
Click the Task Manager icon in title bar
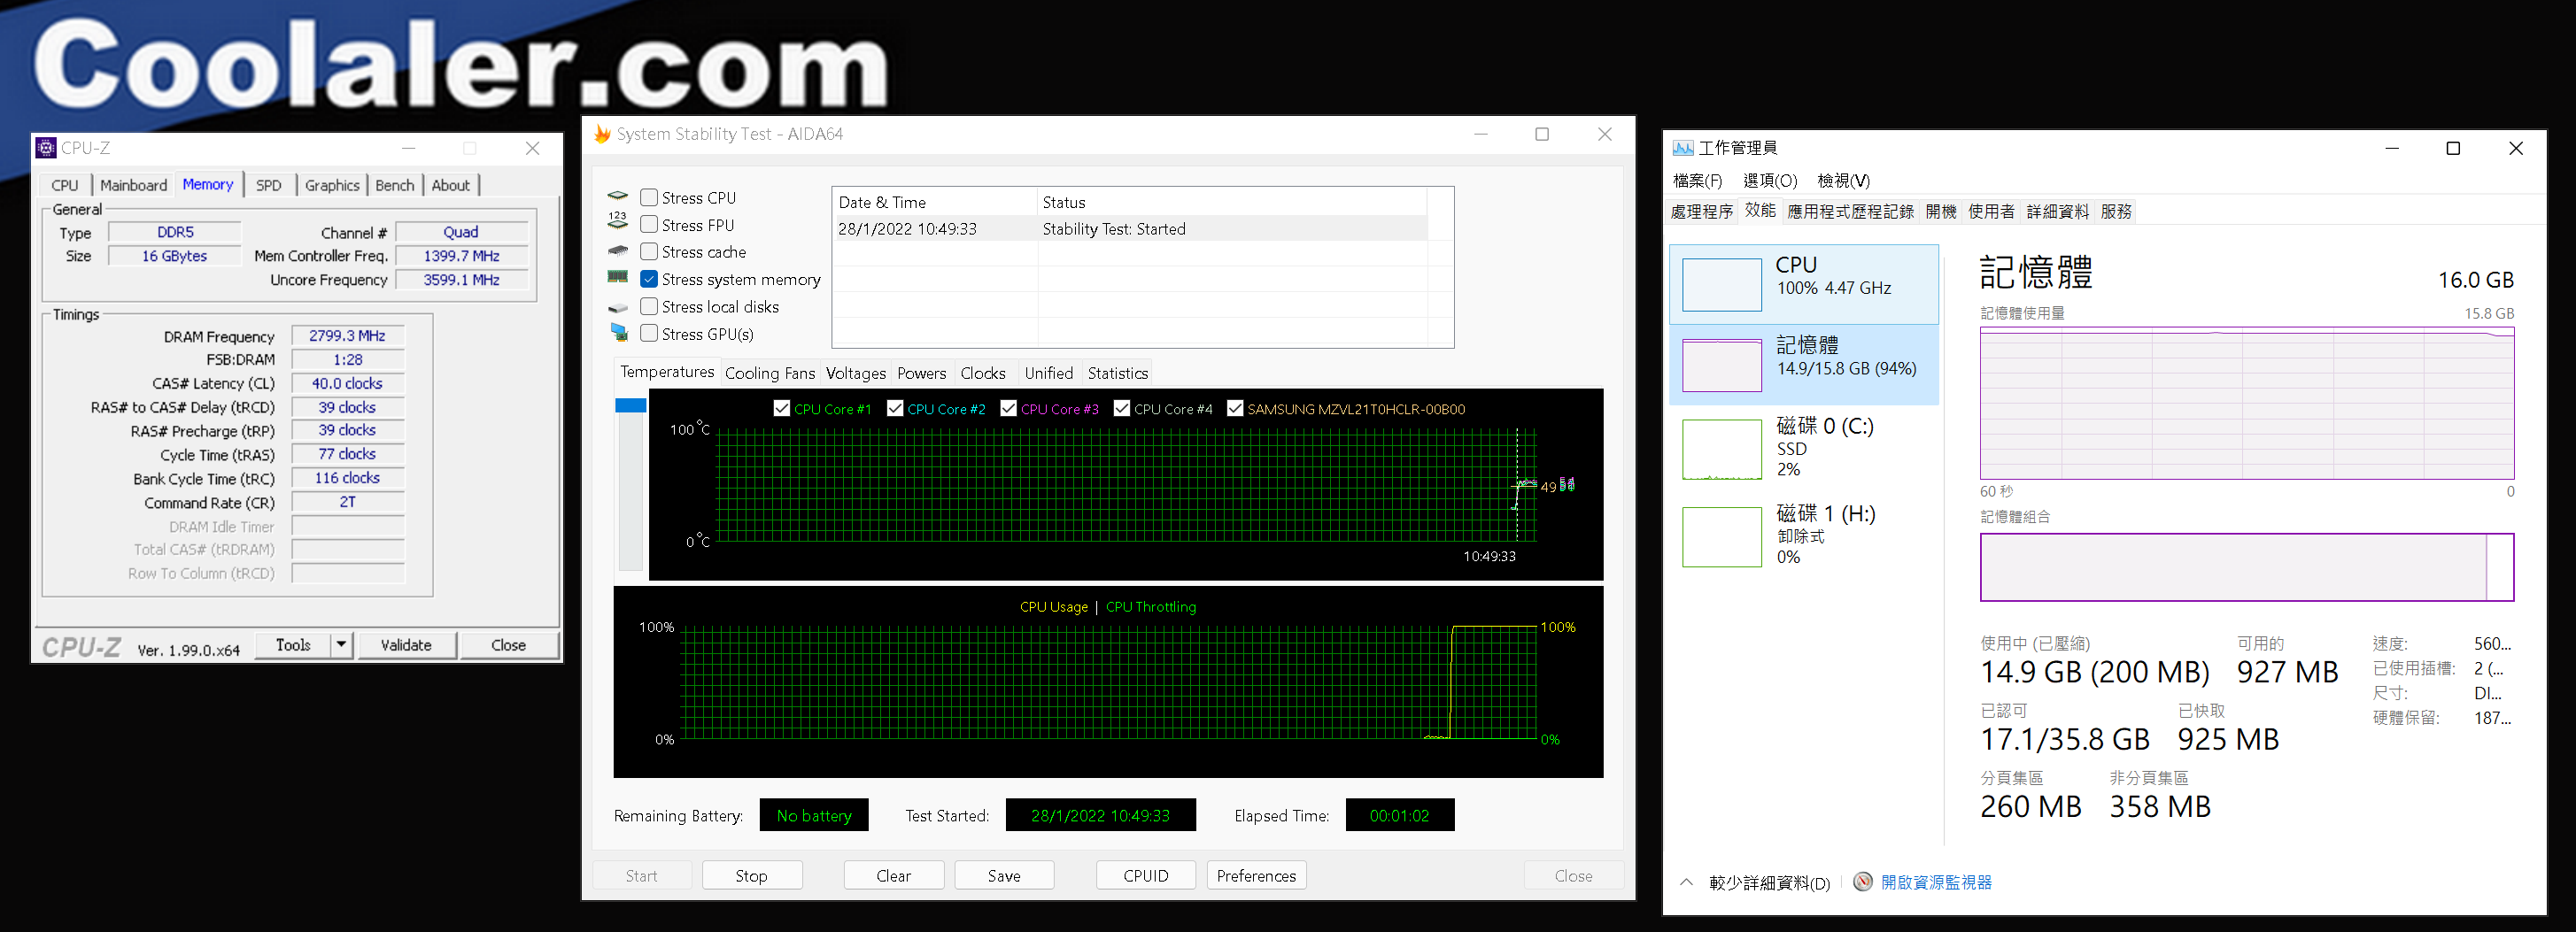click(x=1683, y=148)
